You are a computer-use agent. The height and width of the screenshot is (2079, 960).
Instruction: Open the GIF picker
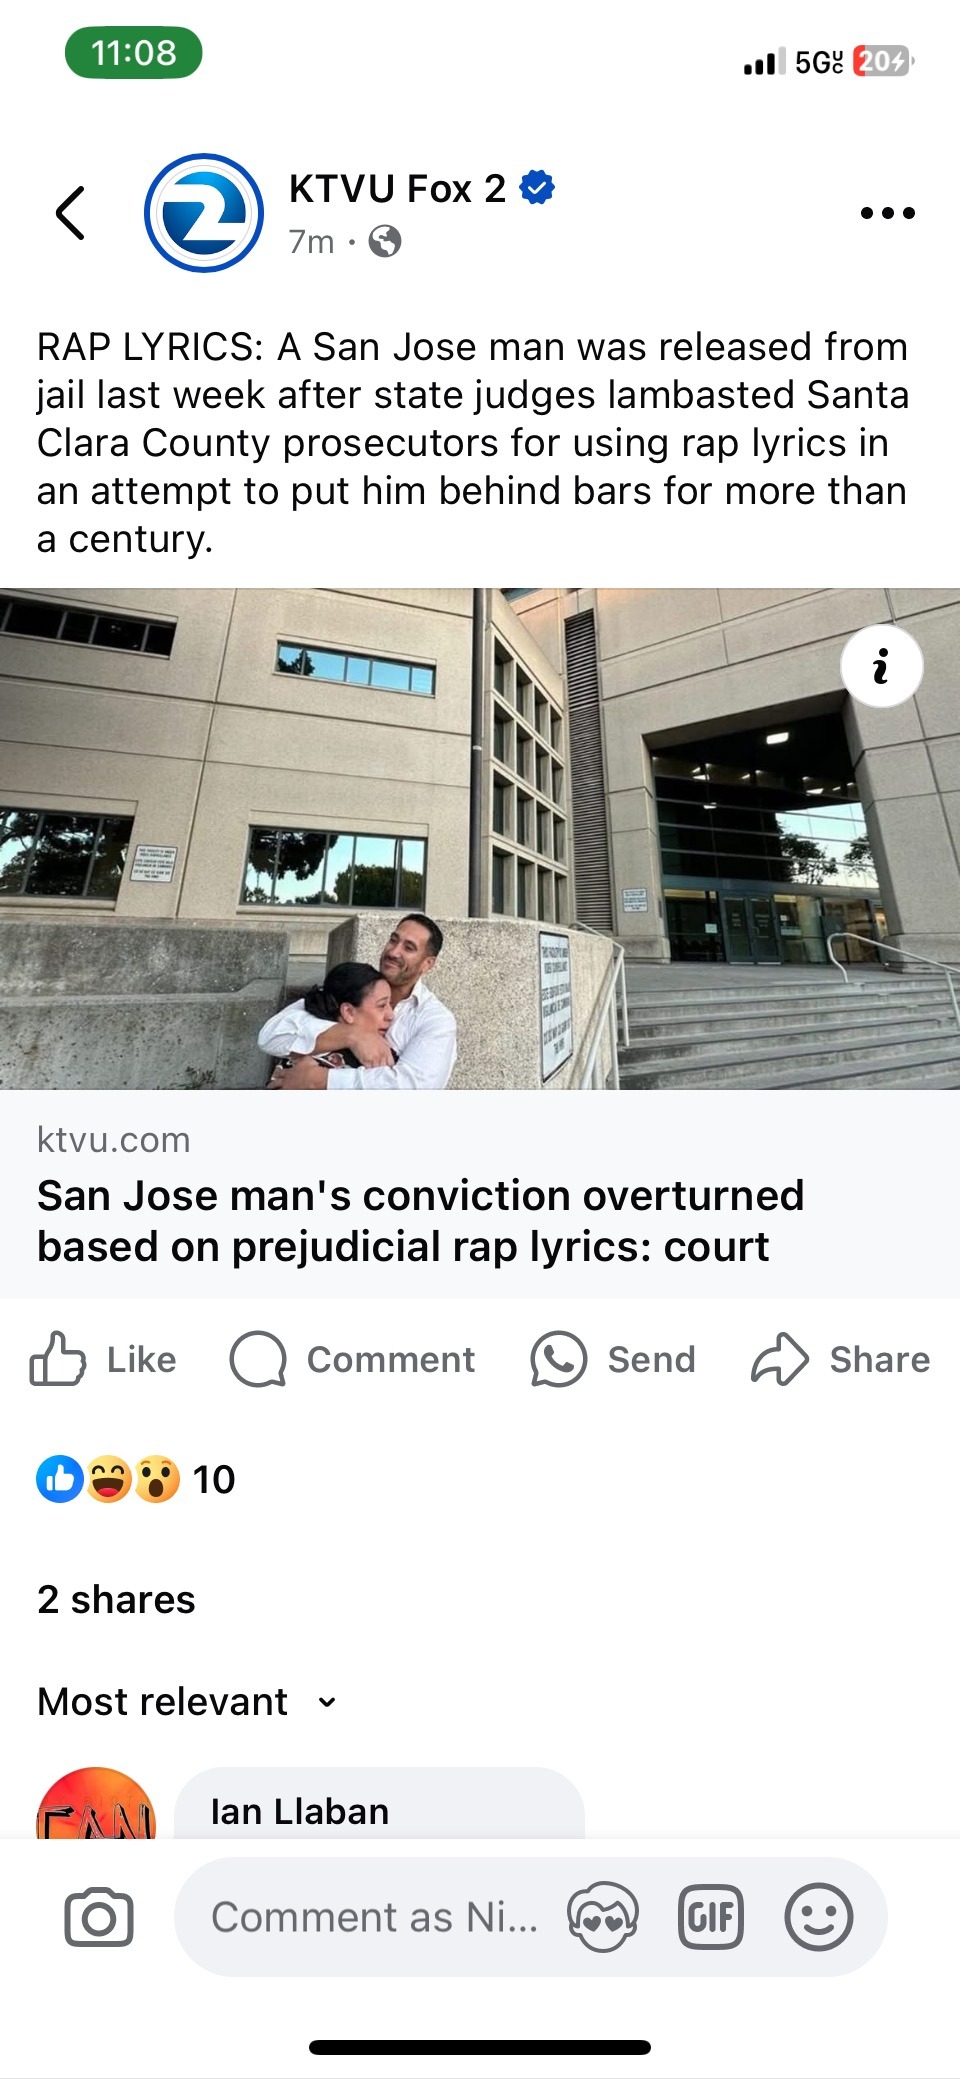click(710, 1917)
